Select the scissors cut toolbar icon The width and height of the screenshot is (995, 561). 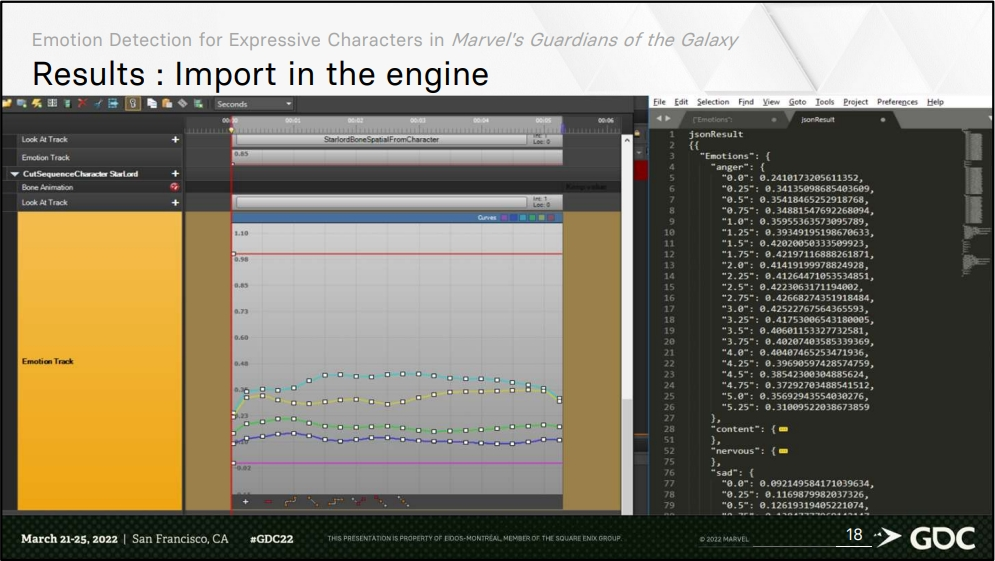[x=98, y=103]
